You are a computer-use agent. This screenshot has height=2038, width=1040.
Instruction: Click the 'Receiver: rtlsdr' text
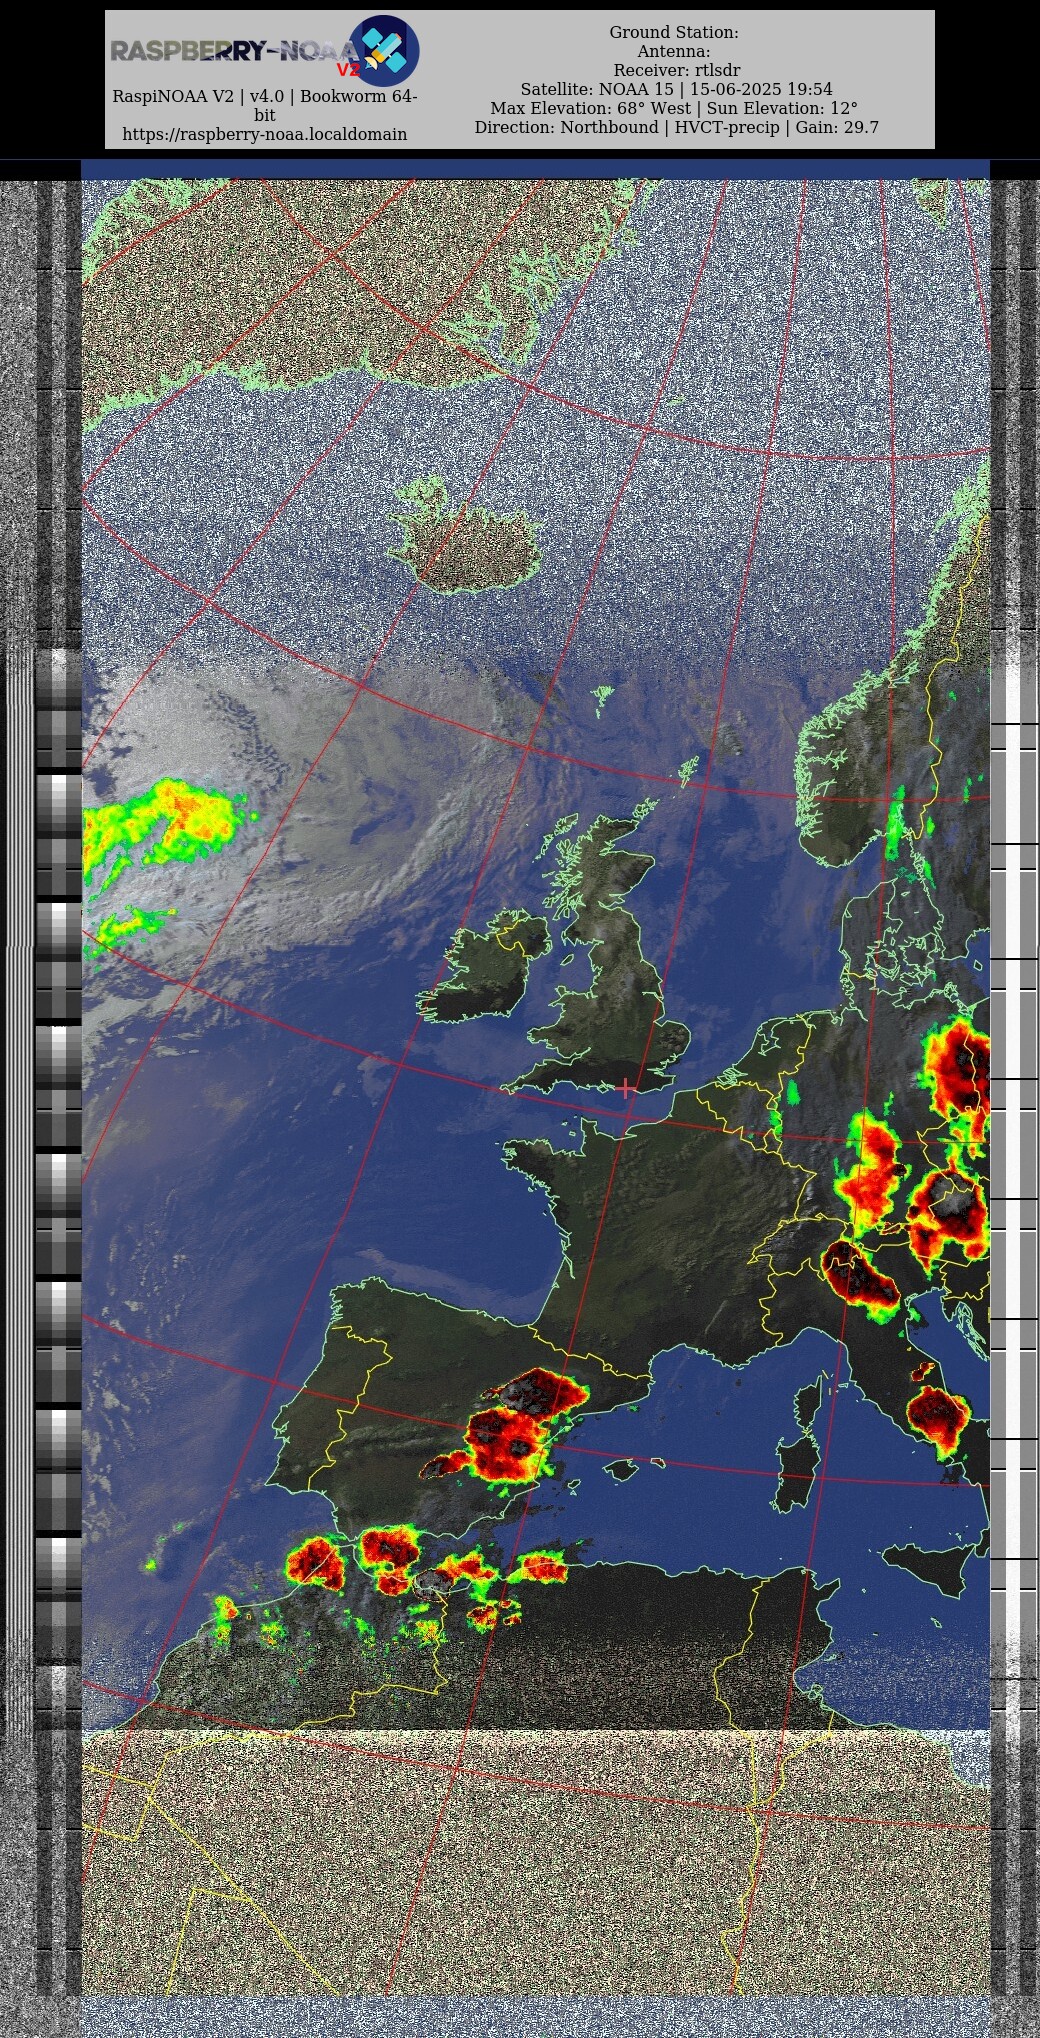click(677, 70)
